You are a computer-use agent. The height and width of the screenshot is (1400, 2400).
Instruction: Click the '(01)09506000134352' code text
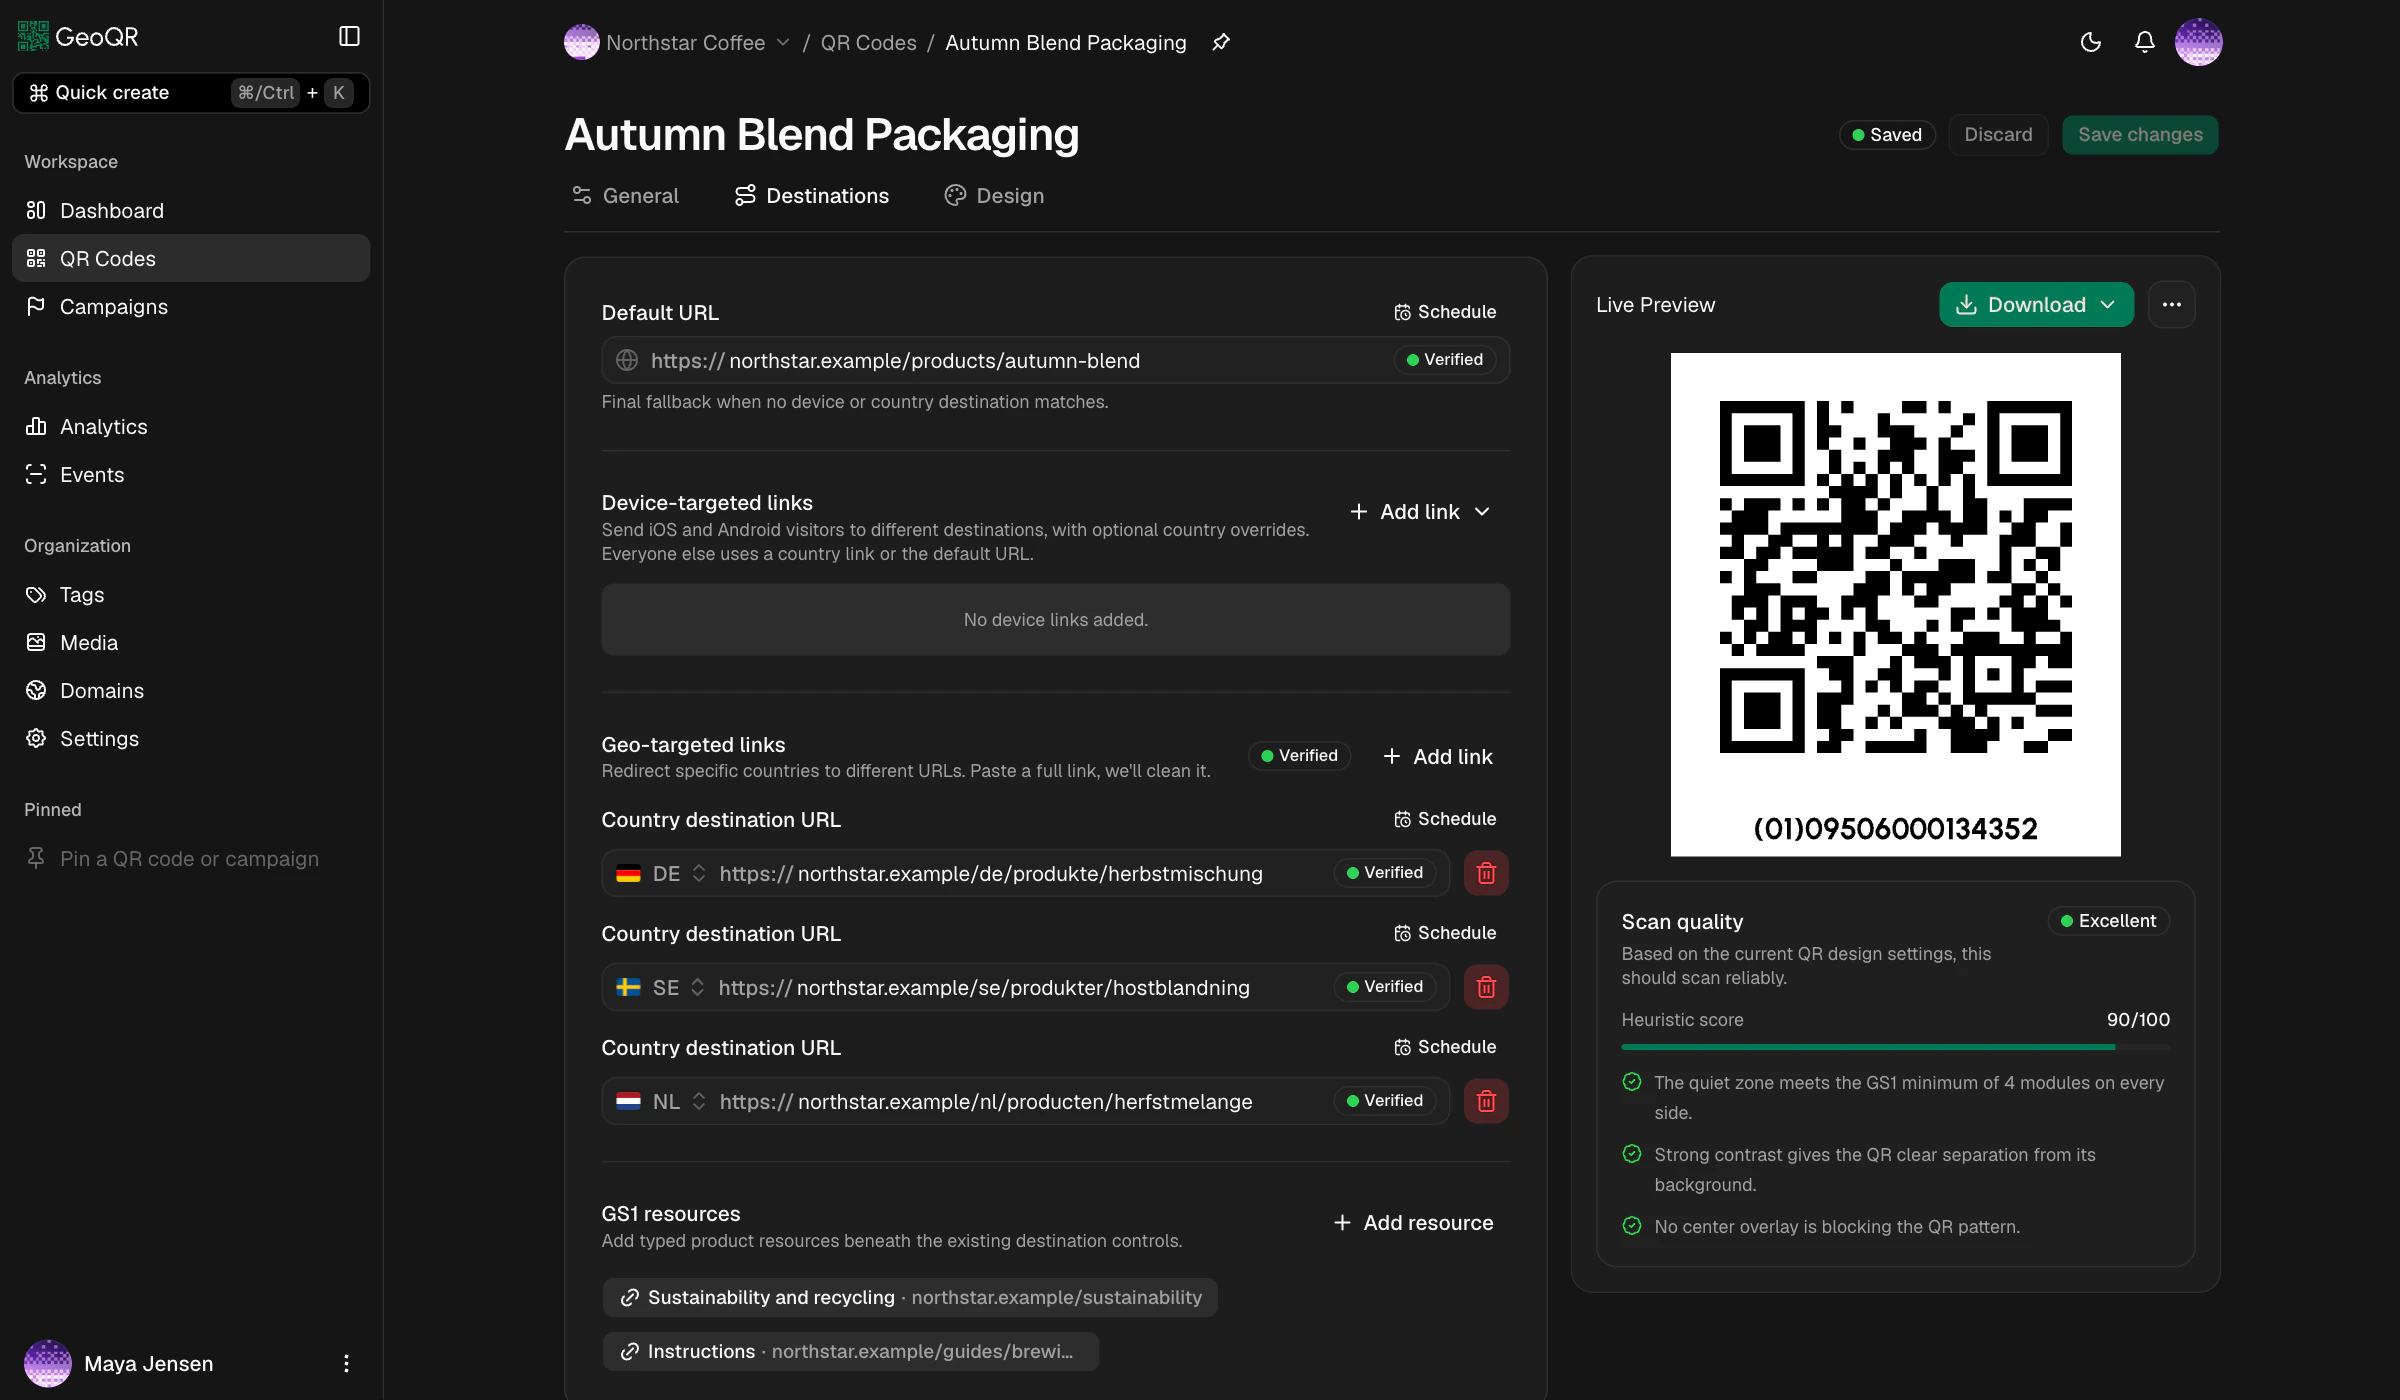(x=1895, y=829)
